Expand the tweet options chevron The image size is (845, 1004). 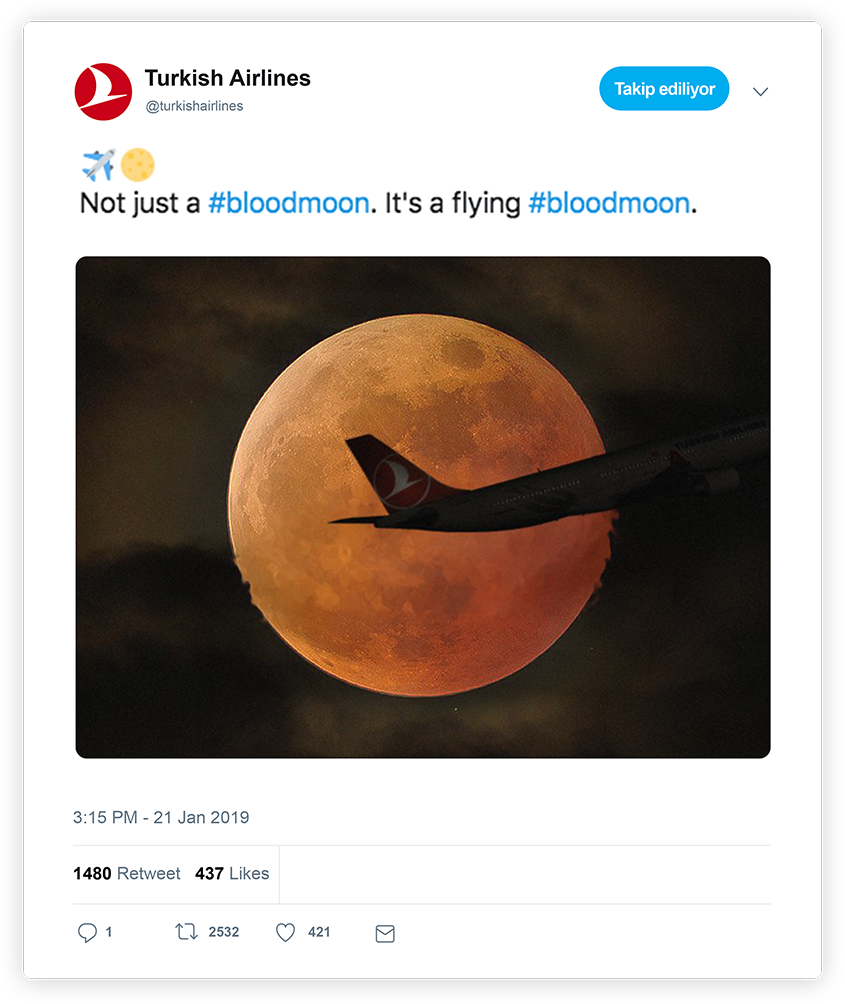760,91
